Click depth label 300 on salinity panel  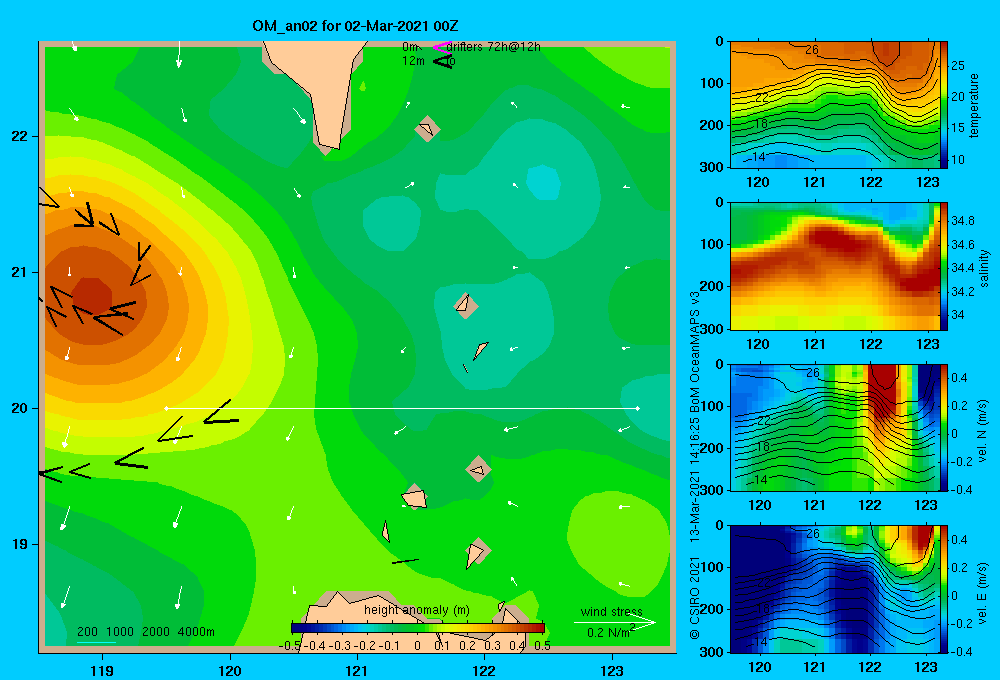point(713,329)
